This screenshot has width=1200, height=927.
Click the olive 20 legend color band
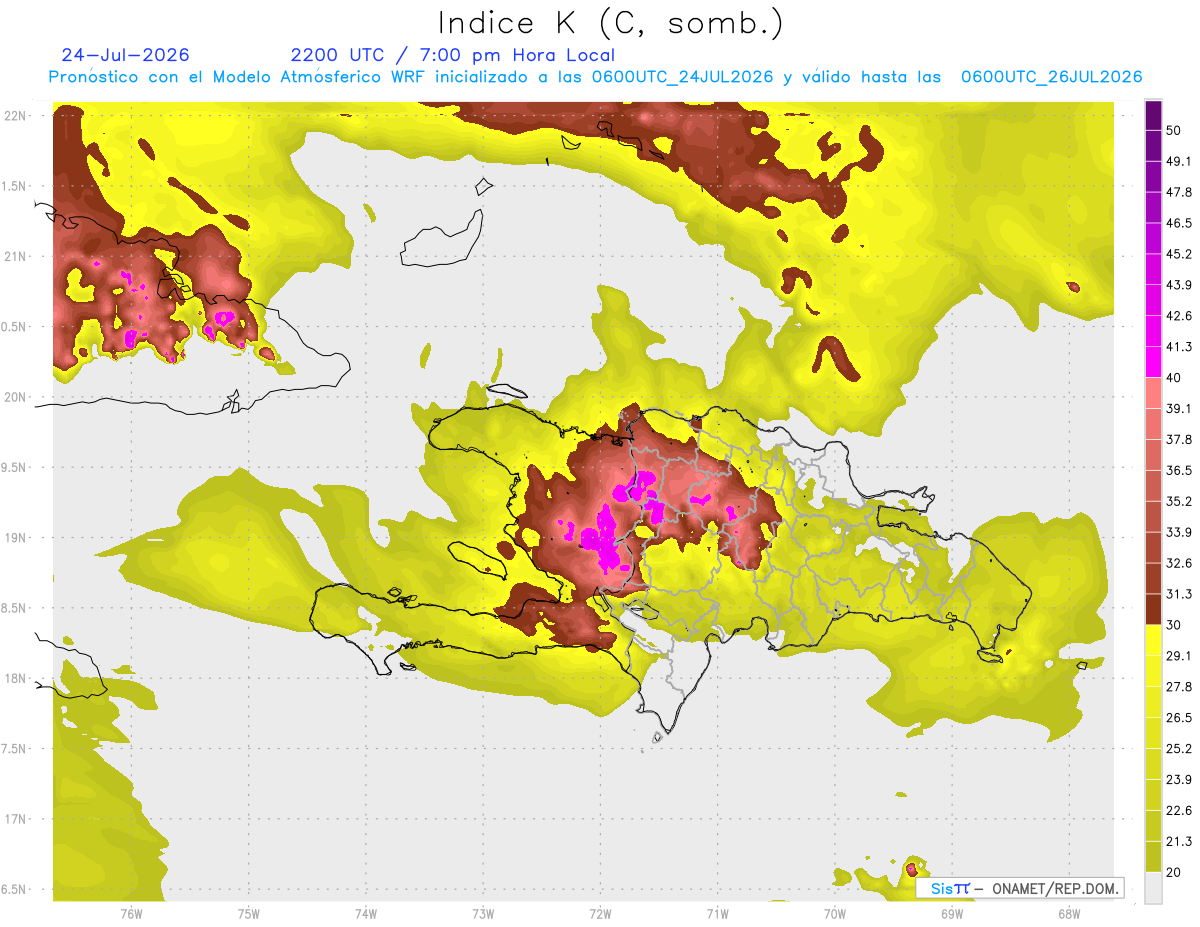coord(1153,856)
